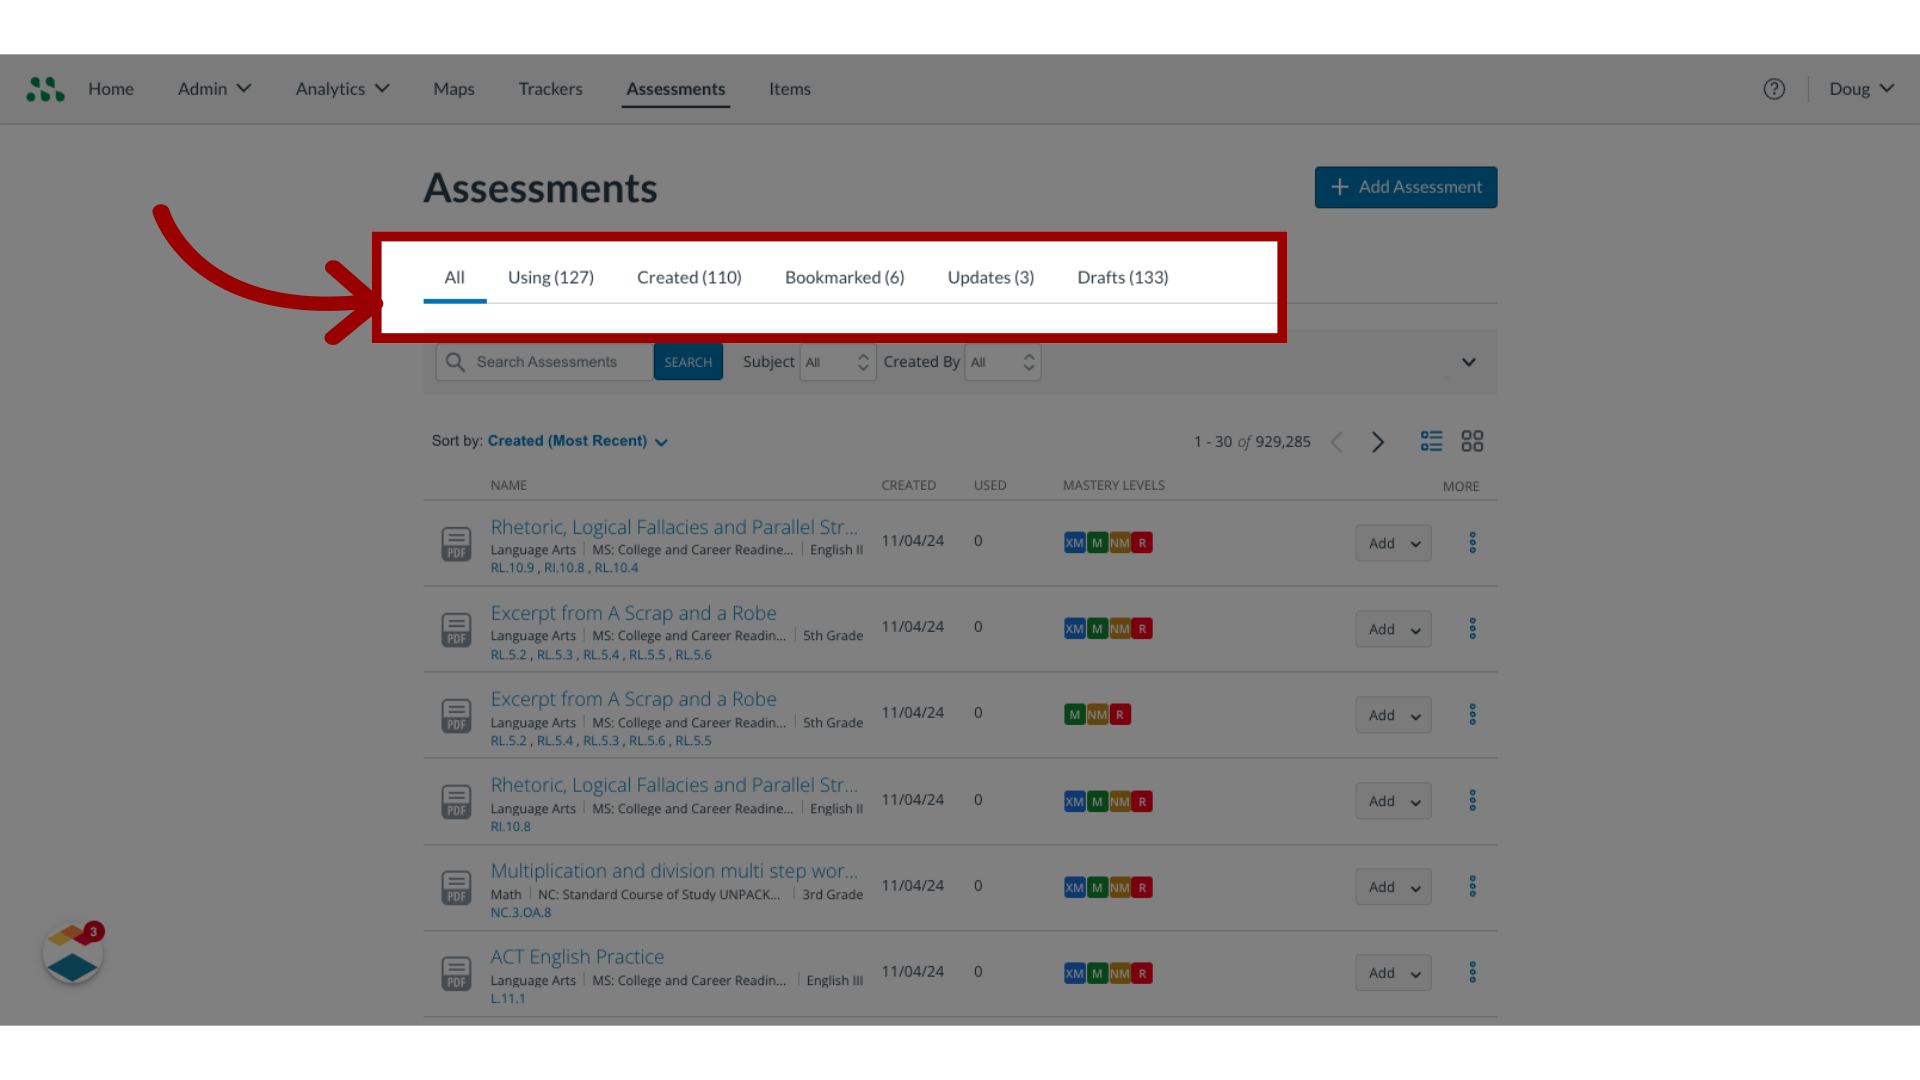
Task: Click the chevron expander top right
Action: click(x=1468, y=361)
